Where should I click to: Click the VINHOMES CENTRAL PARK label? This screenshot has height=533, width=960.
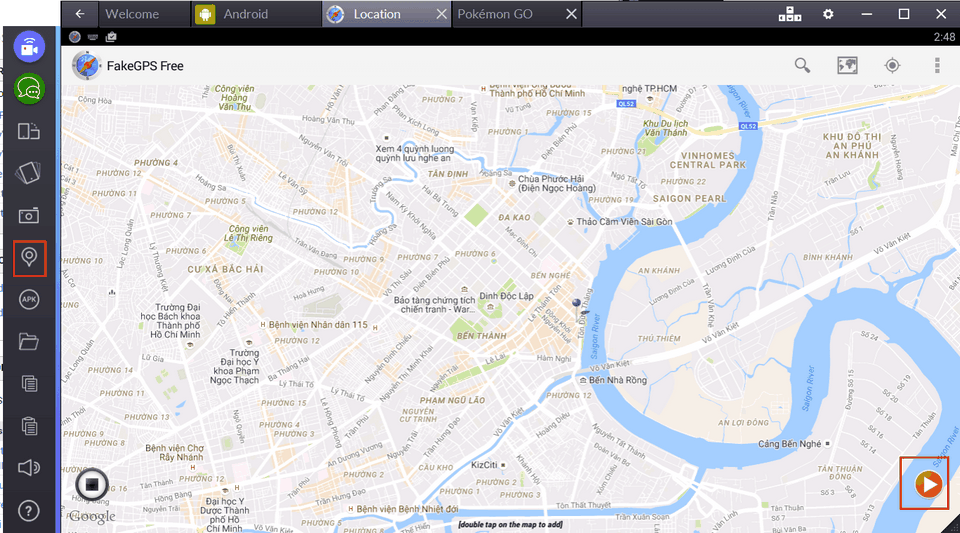click(708, 160)
